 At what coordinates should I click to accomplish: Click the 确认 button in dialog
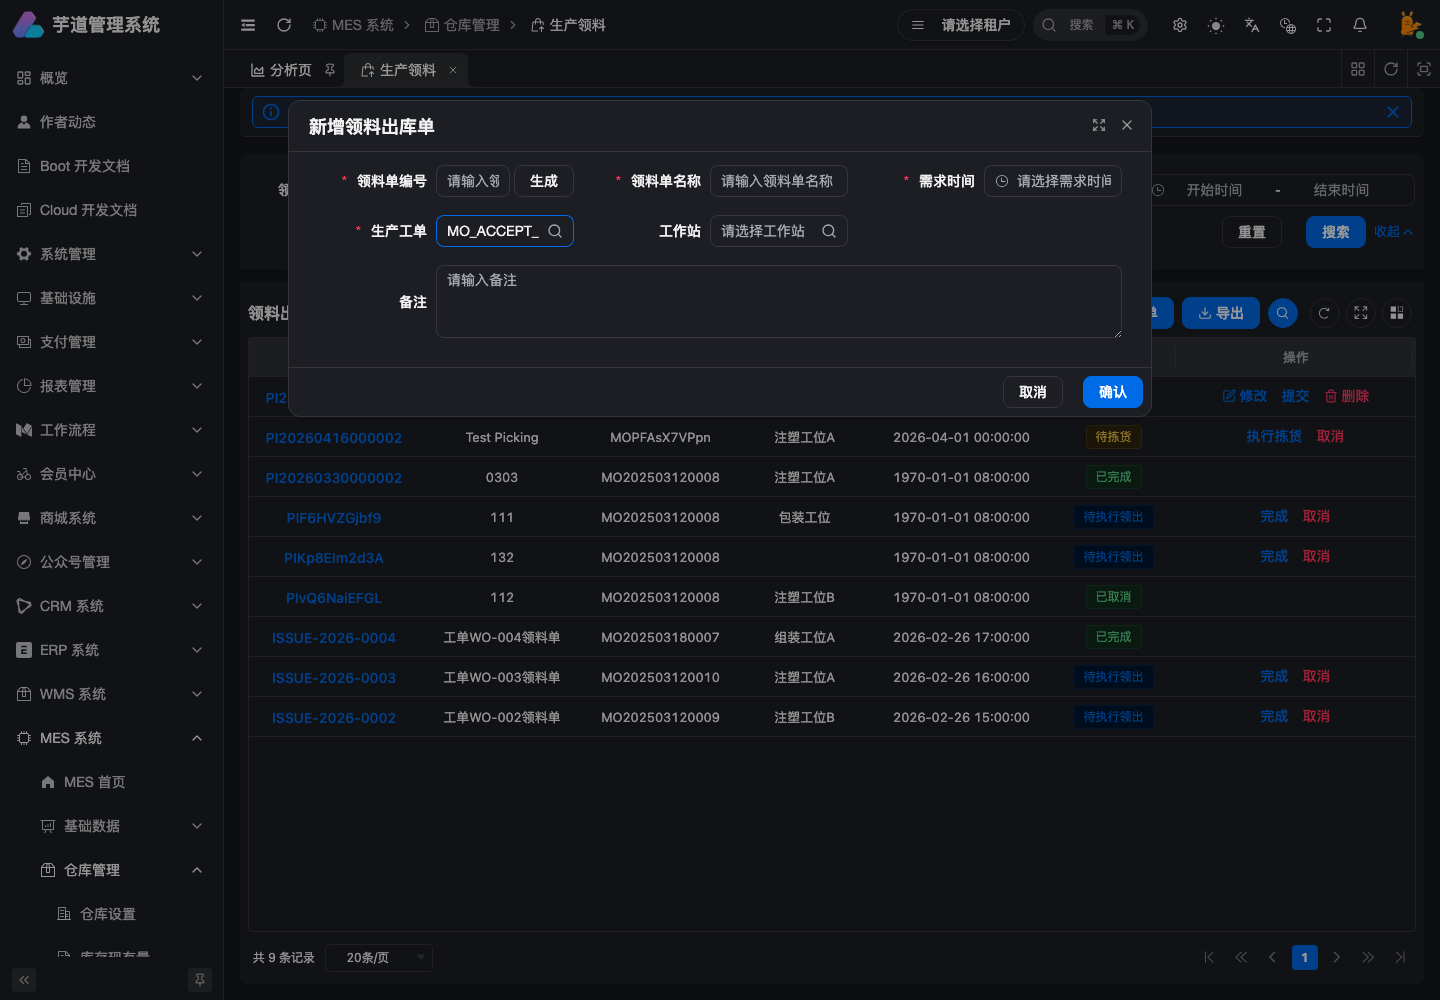pos(1113,392)
